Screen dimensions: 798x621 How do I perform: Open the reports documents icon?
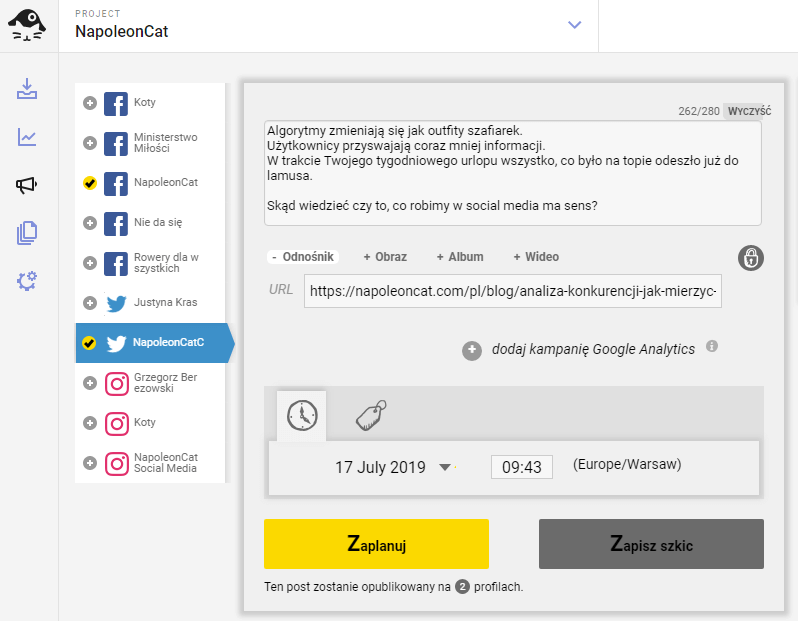[x=27, y=233]
